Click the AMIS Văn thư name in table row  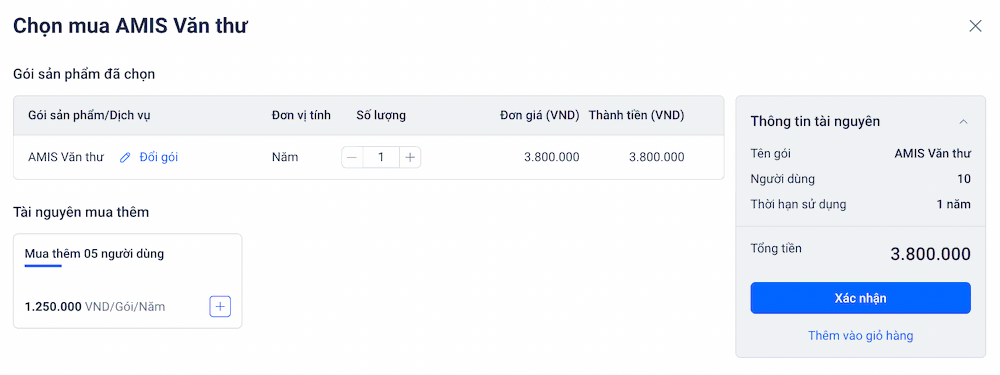click(x=66, y=157)
